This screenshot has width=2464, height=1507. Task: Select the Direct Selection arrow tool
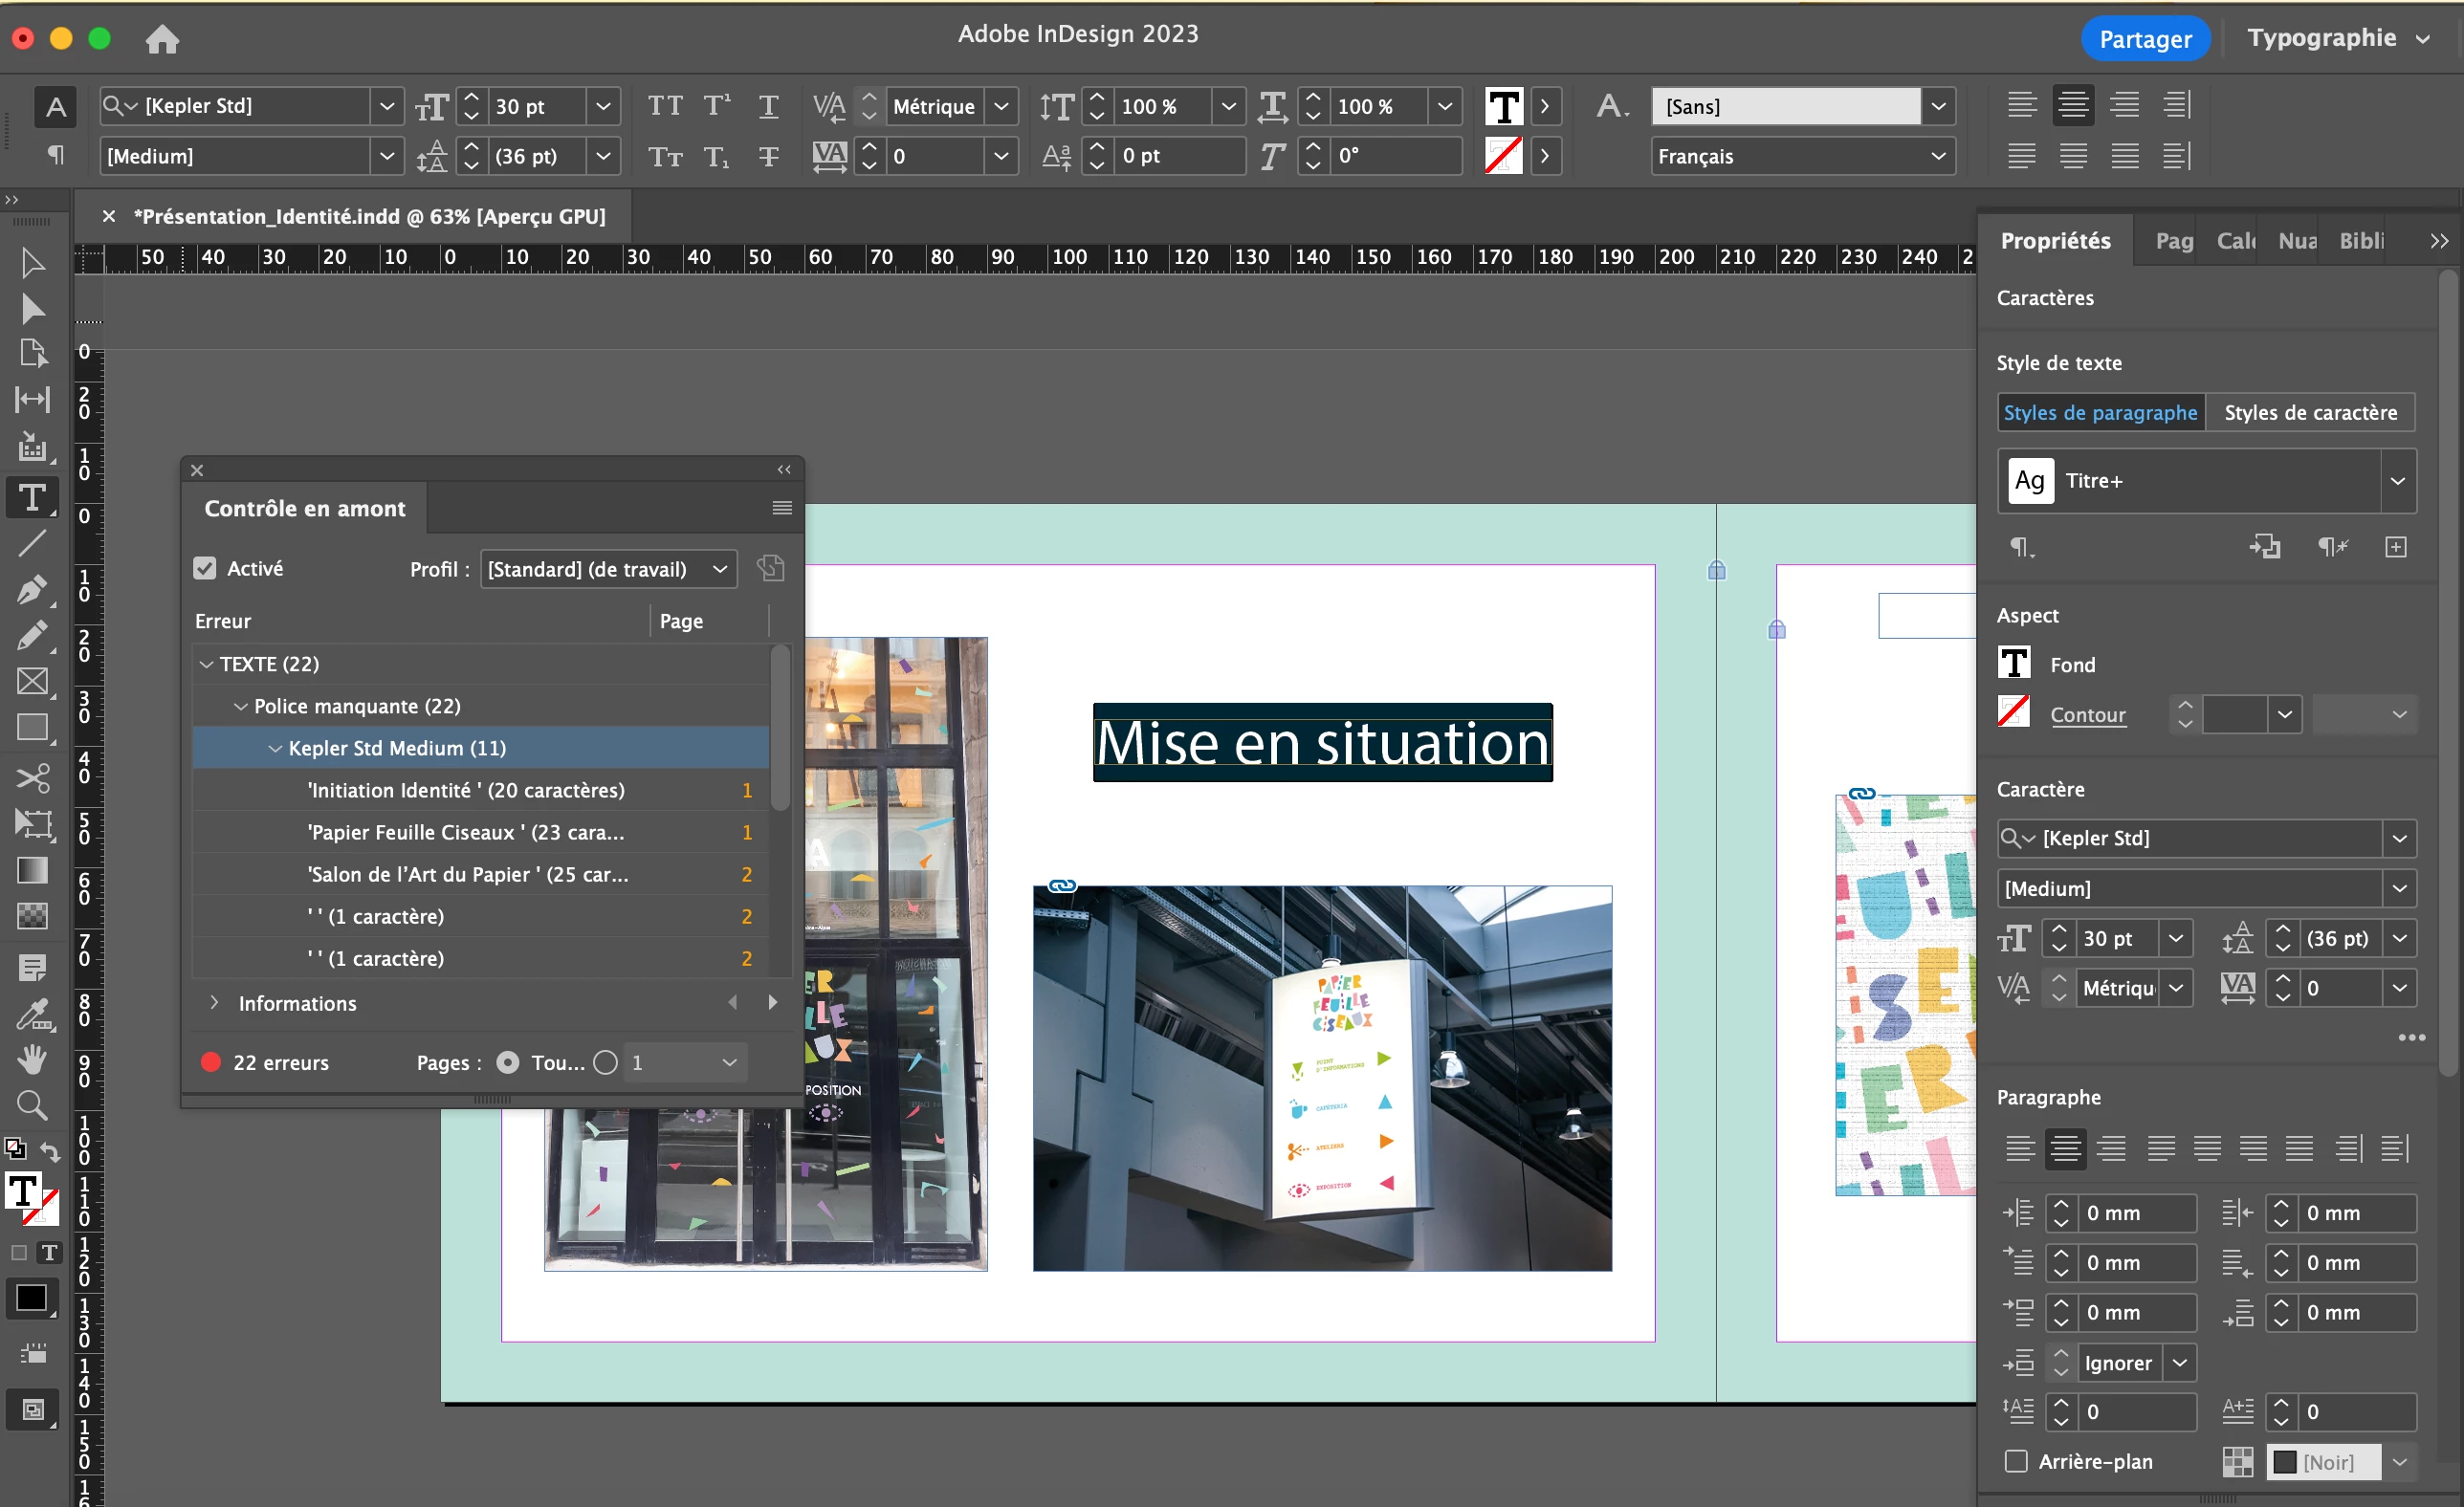click(32, 309)
